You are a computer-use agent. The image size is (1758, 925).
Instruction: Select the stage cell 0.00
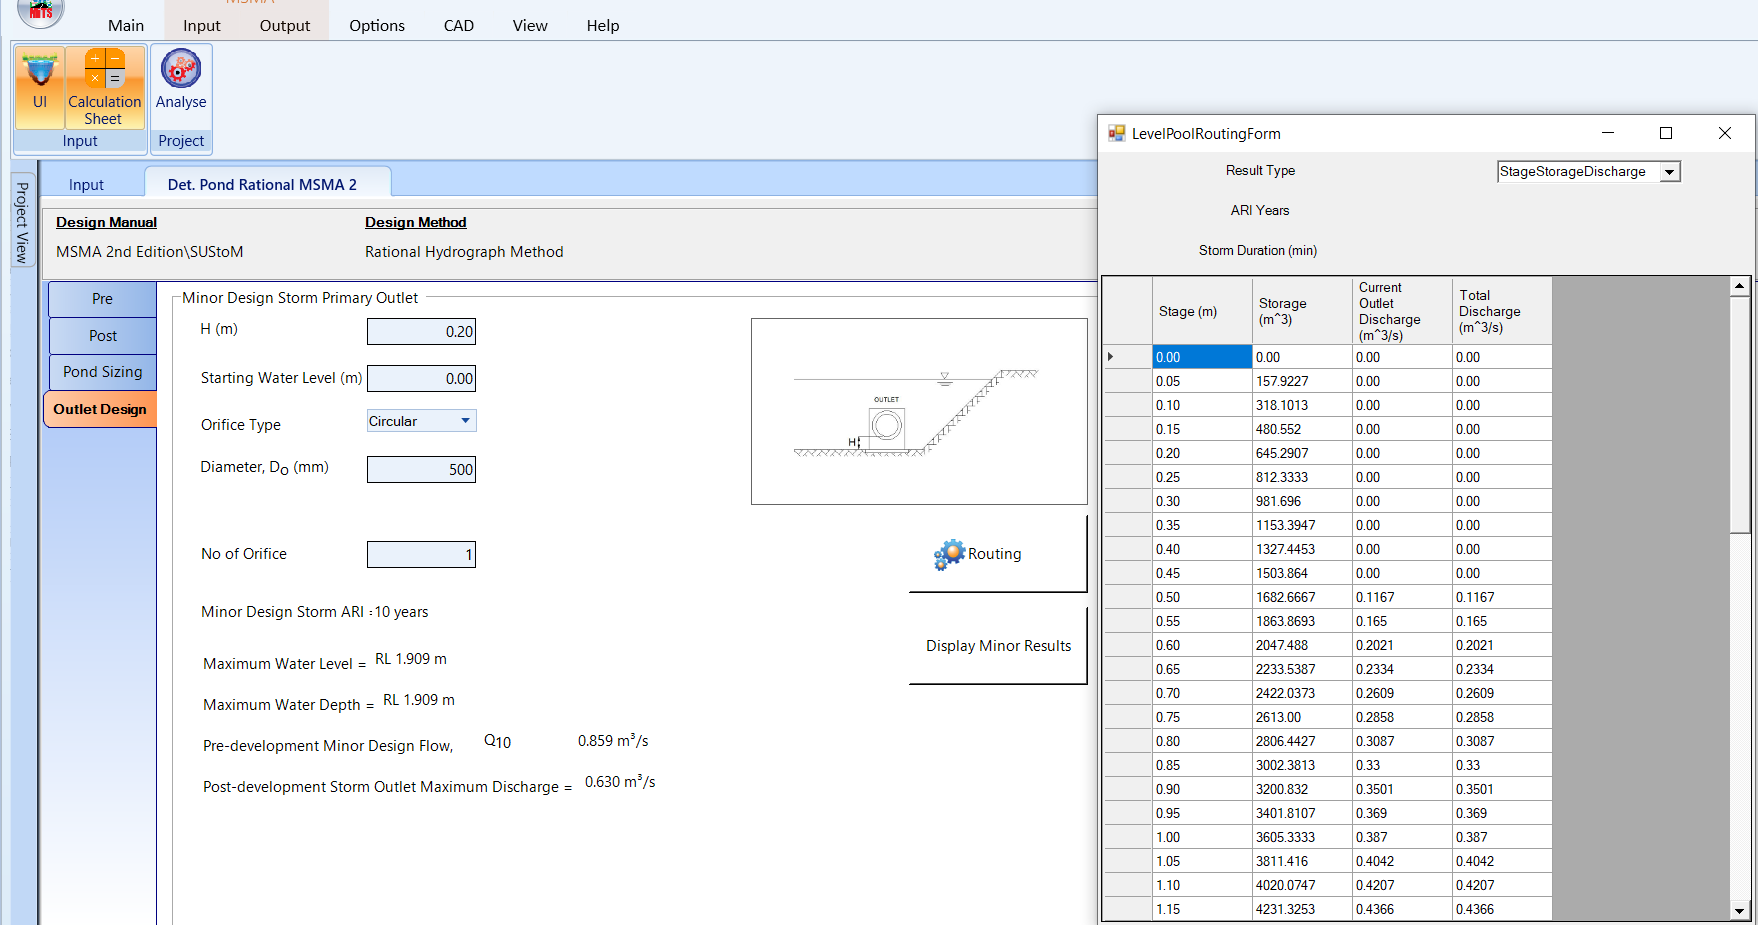[1202, 357]
